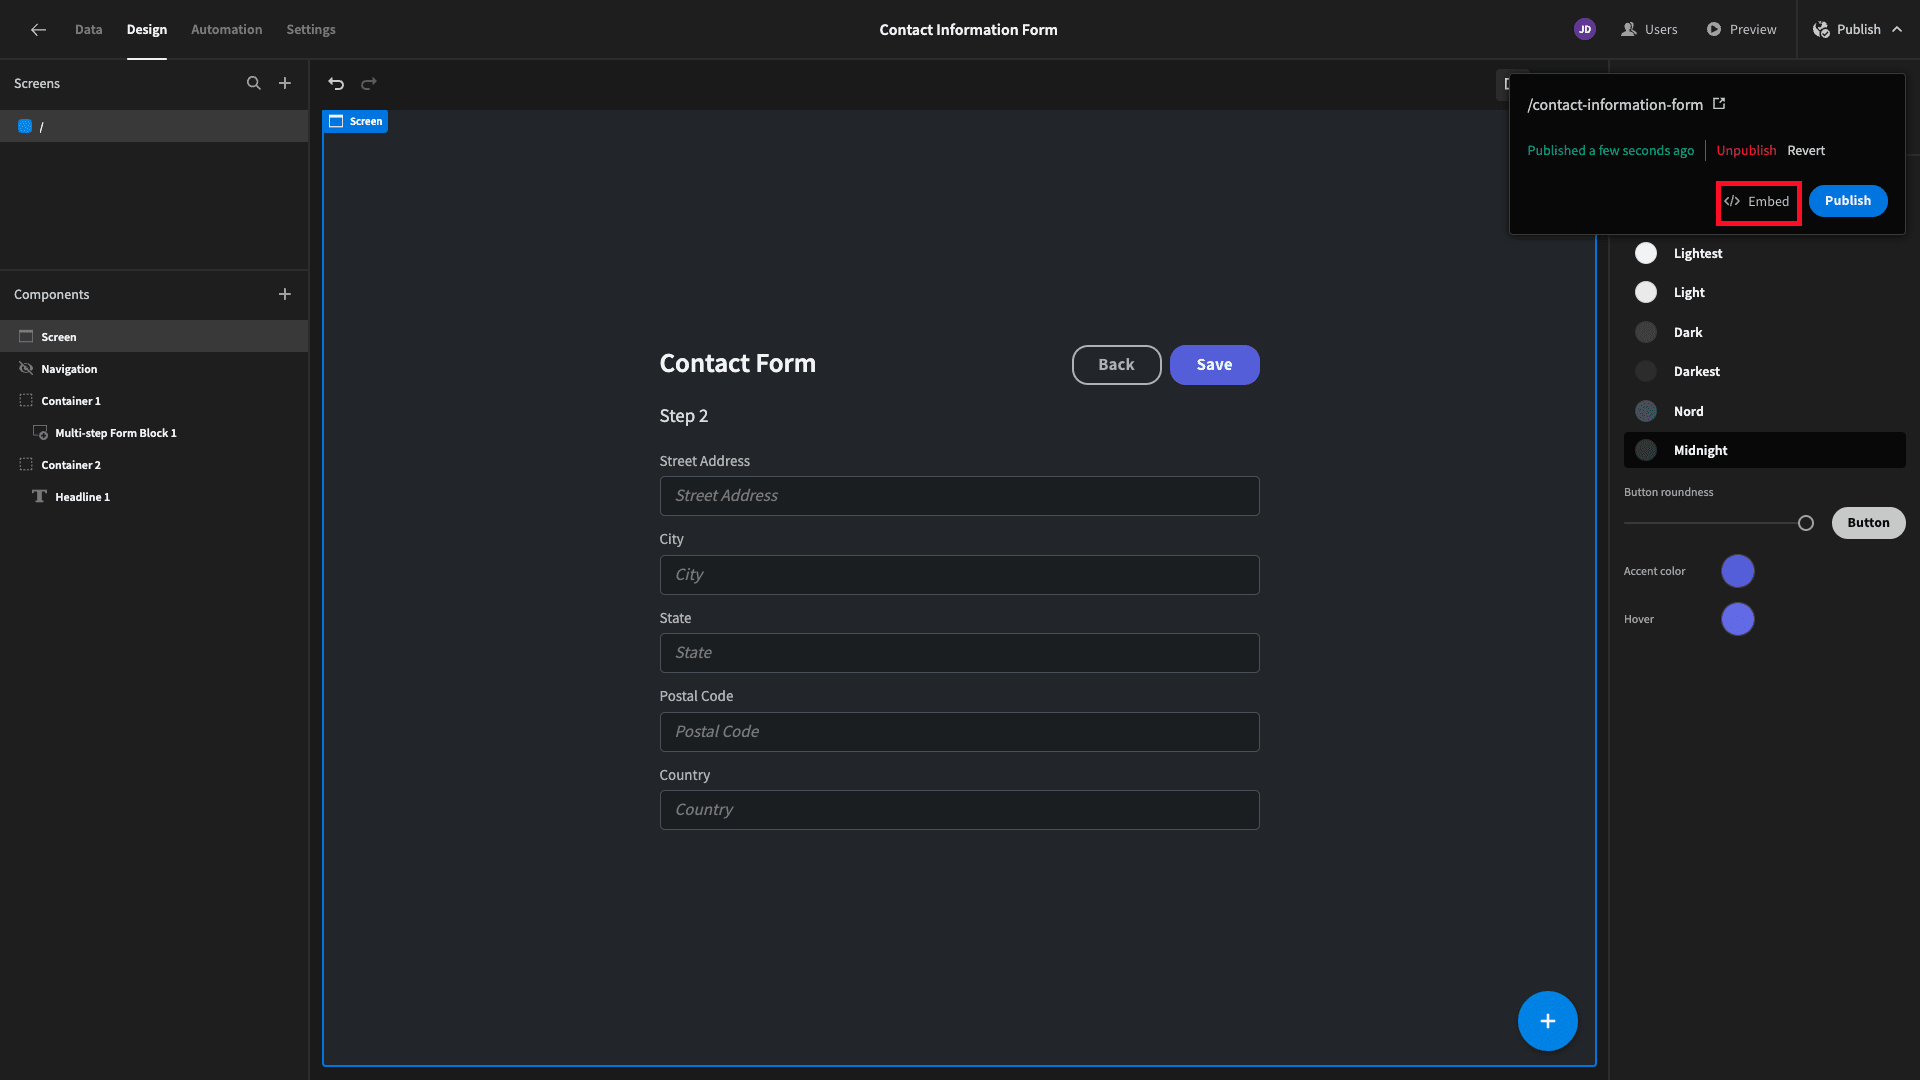Click the Preview button
The width and height of the screenshot is (1920, 1080).
point(1742,30)
